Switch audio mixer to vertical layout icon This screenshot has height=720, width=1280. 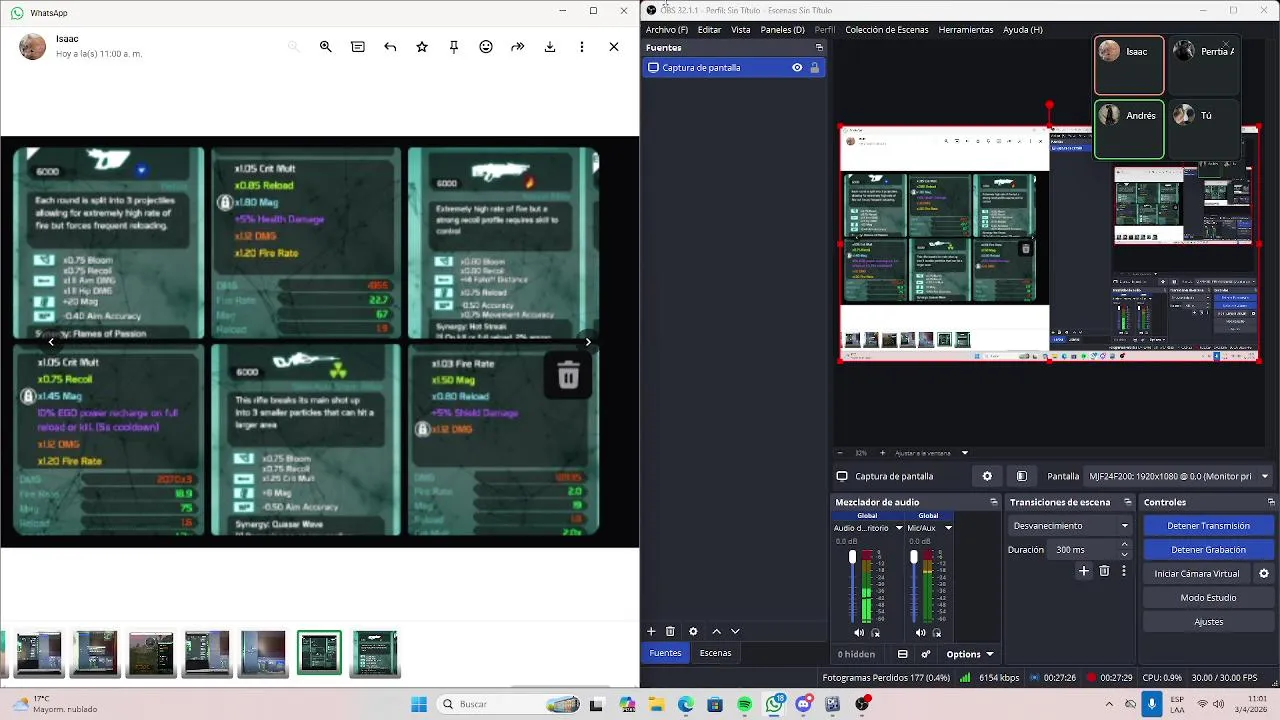click(x=902, y=654)
